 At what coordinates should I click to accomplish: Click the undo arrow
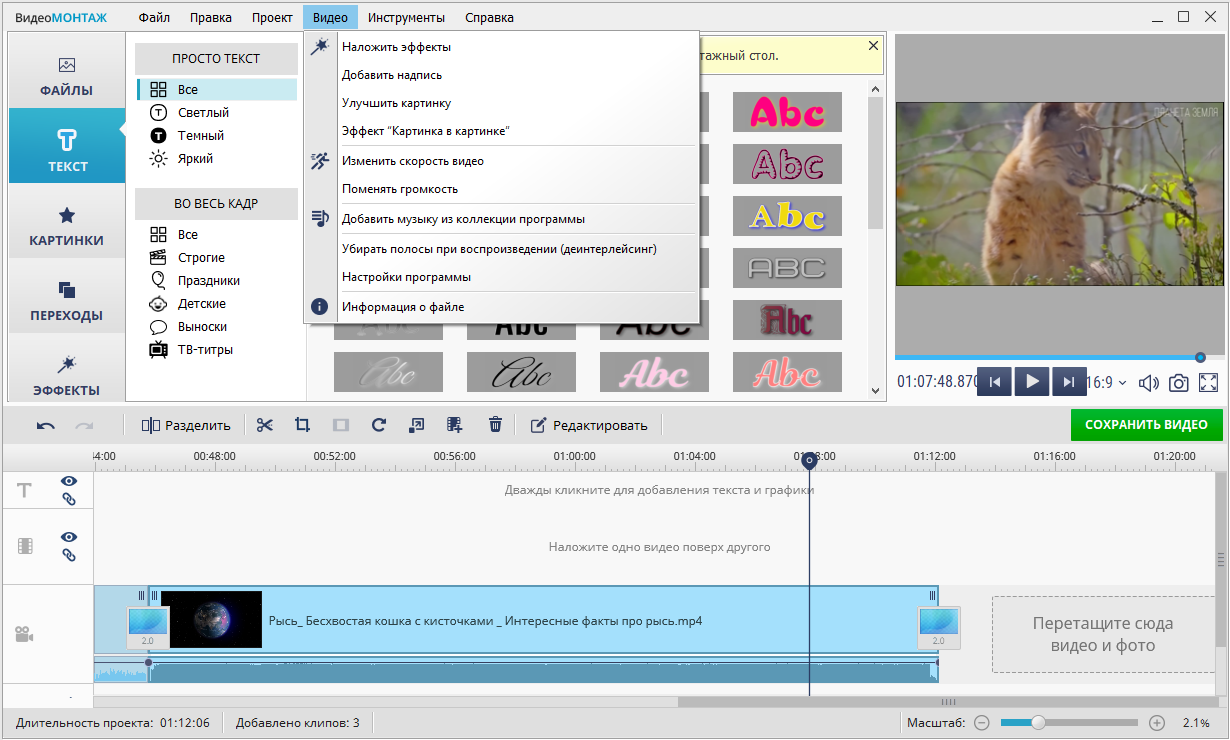point(46,425)
